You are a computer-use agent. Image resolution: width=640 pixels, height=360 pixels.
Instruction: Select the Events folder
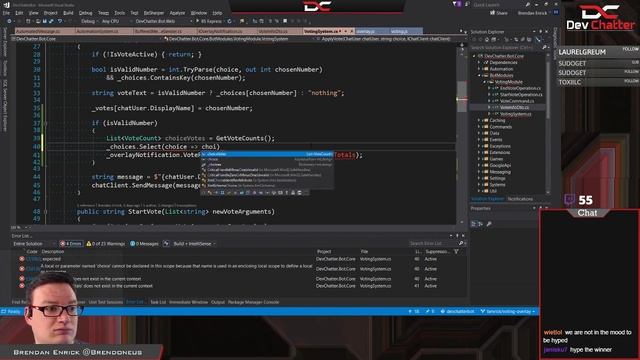point(496,140)
